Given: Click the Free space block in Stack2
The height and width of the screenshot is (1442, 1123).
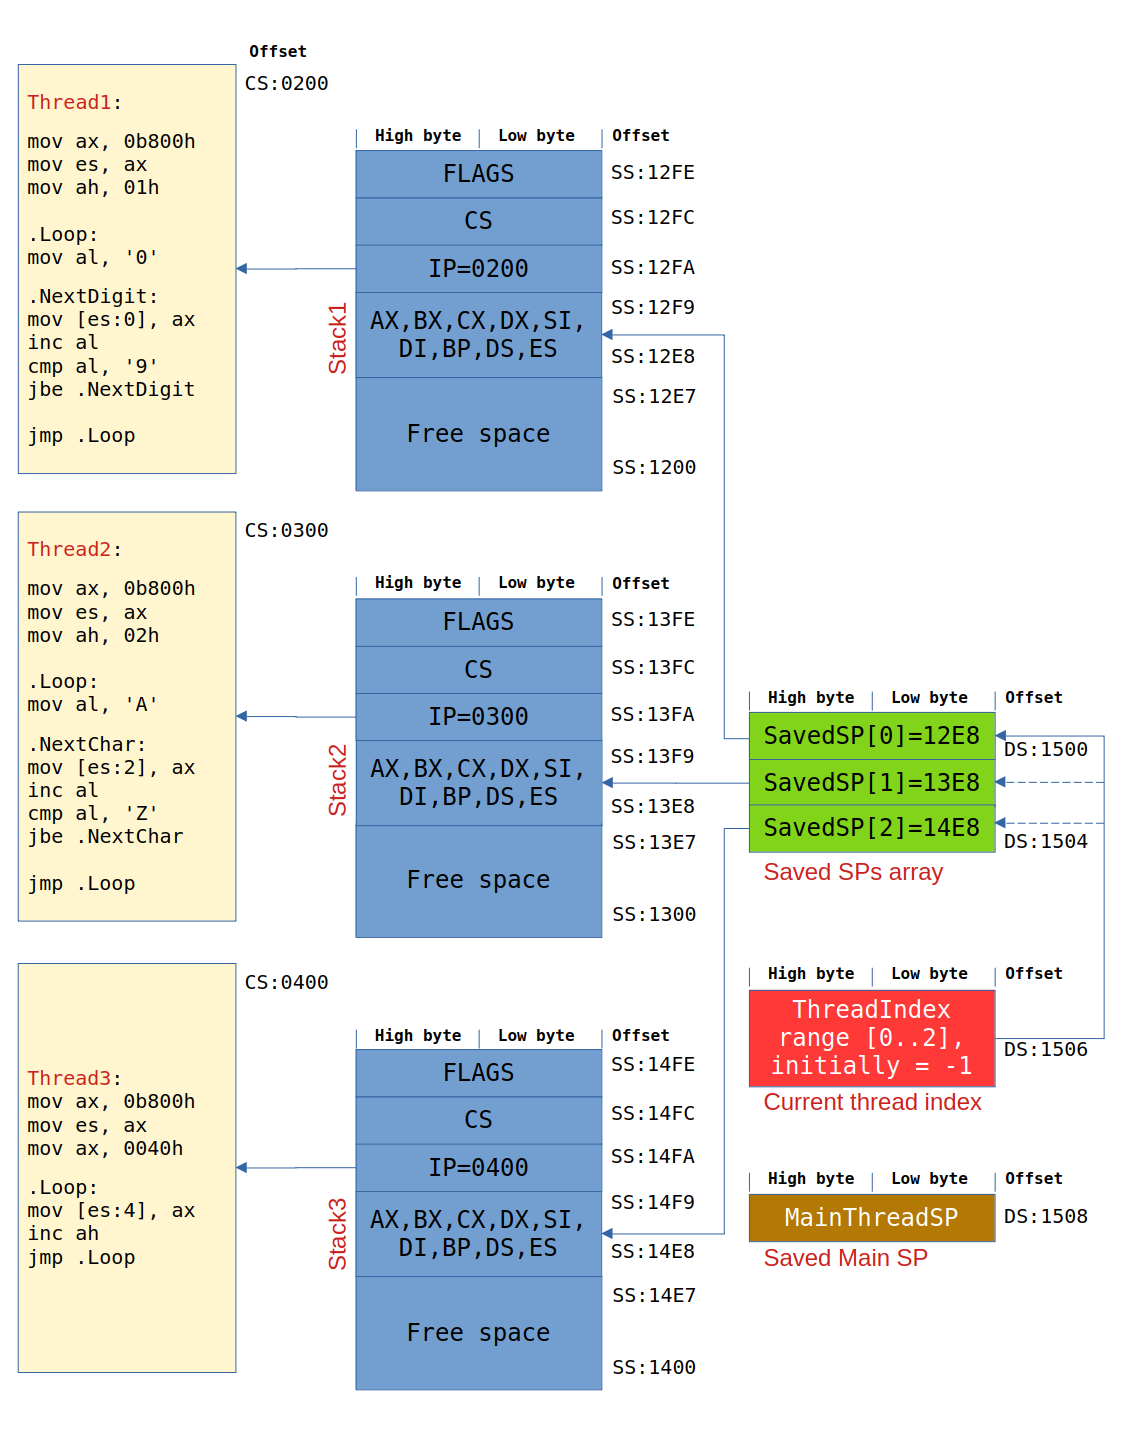Looking at the screenshot, I should click(479, 881).
